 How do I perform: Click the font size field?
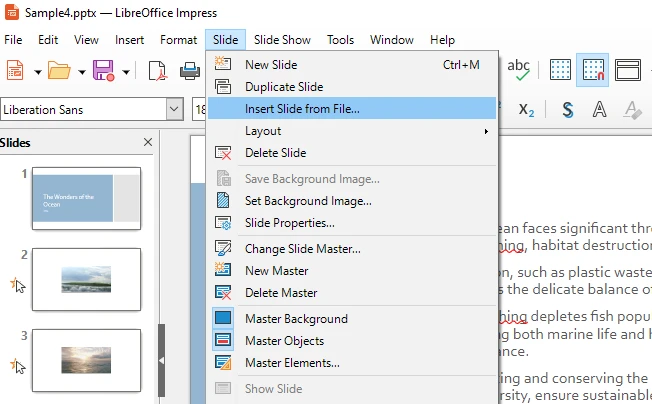coord(200,109)
